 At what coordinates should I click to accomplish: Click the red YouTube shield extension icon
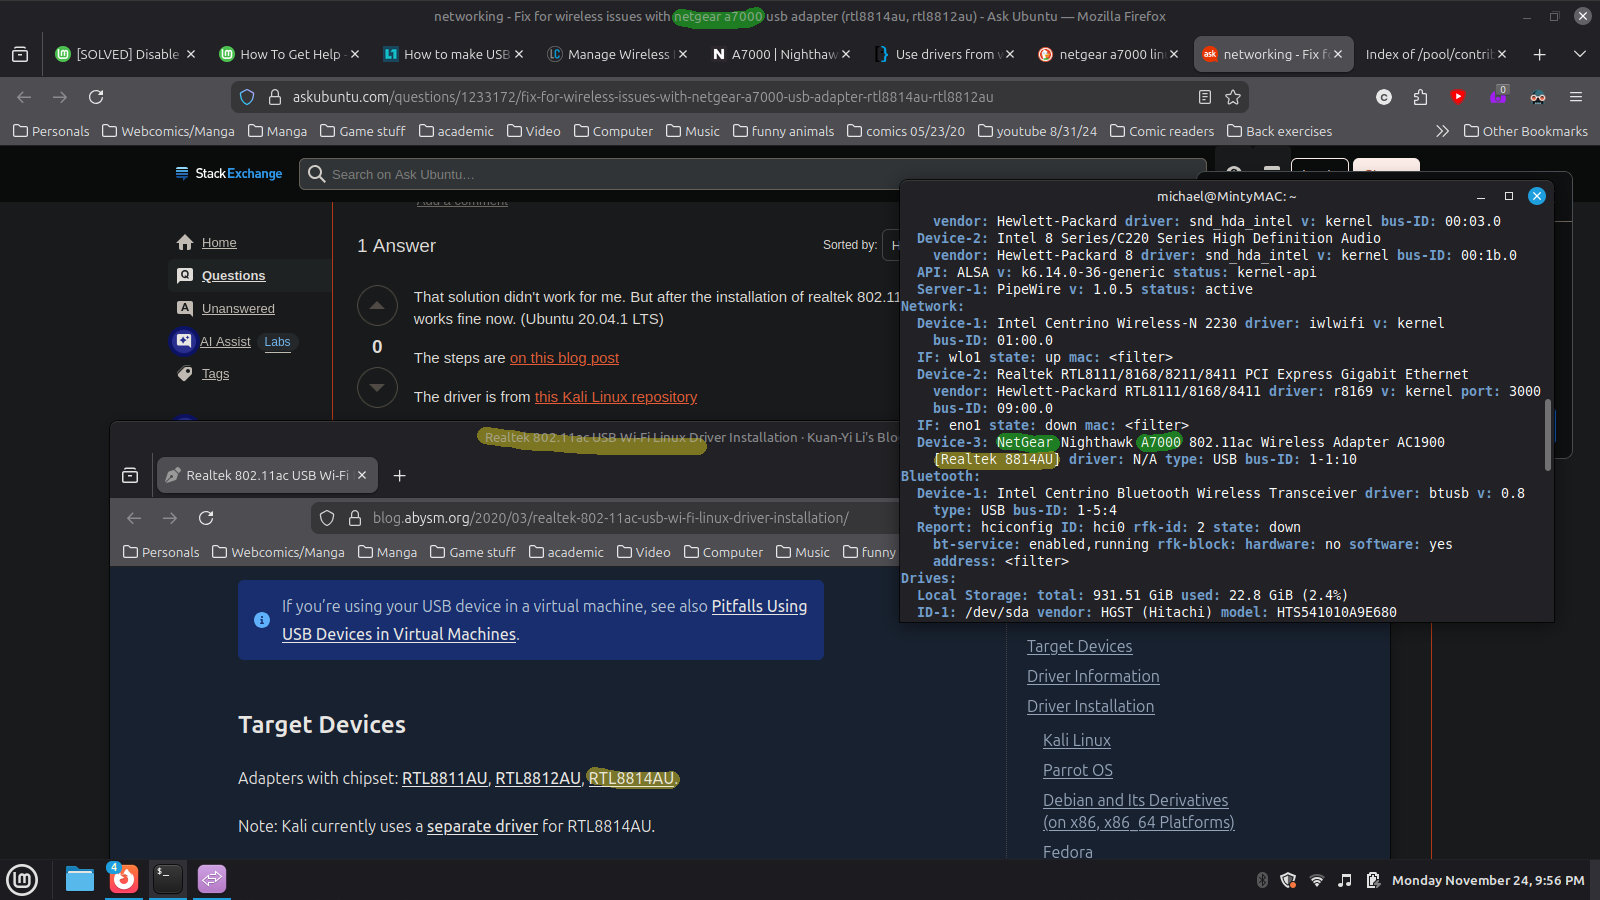pos(1458,97)
